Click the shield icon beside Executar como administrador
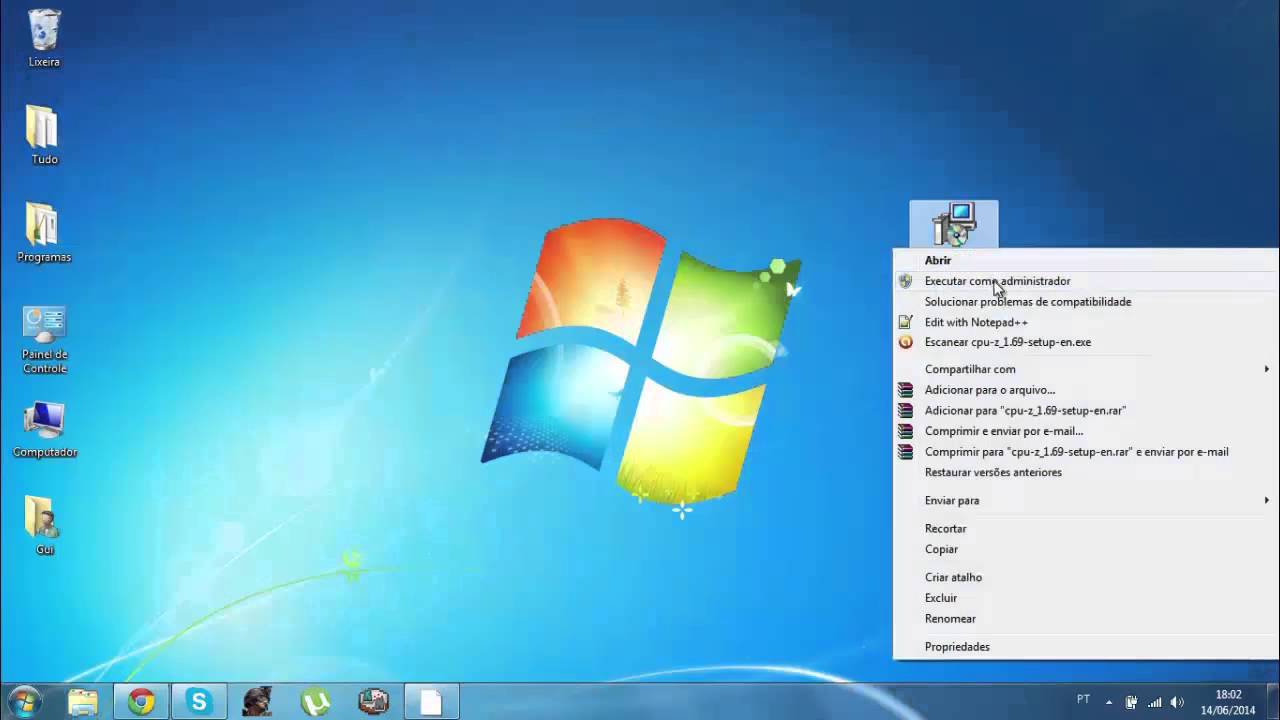 click(x=905, y=281)
